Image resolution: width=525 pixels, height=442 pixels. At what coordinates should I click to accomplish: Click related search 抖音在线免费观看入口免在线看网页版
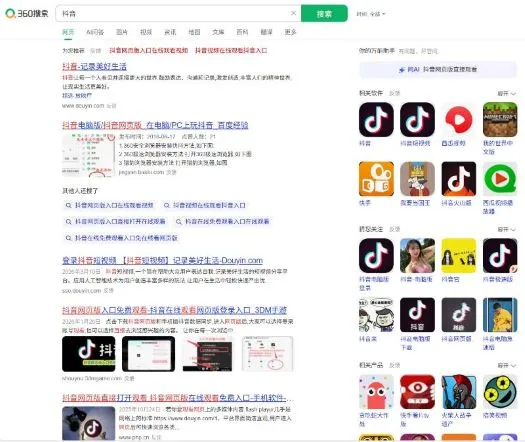(122, 238)
